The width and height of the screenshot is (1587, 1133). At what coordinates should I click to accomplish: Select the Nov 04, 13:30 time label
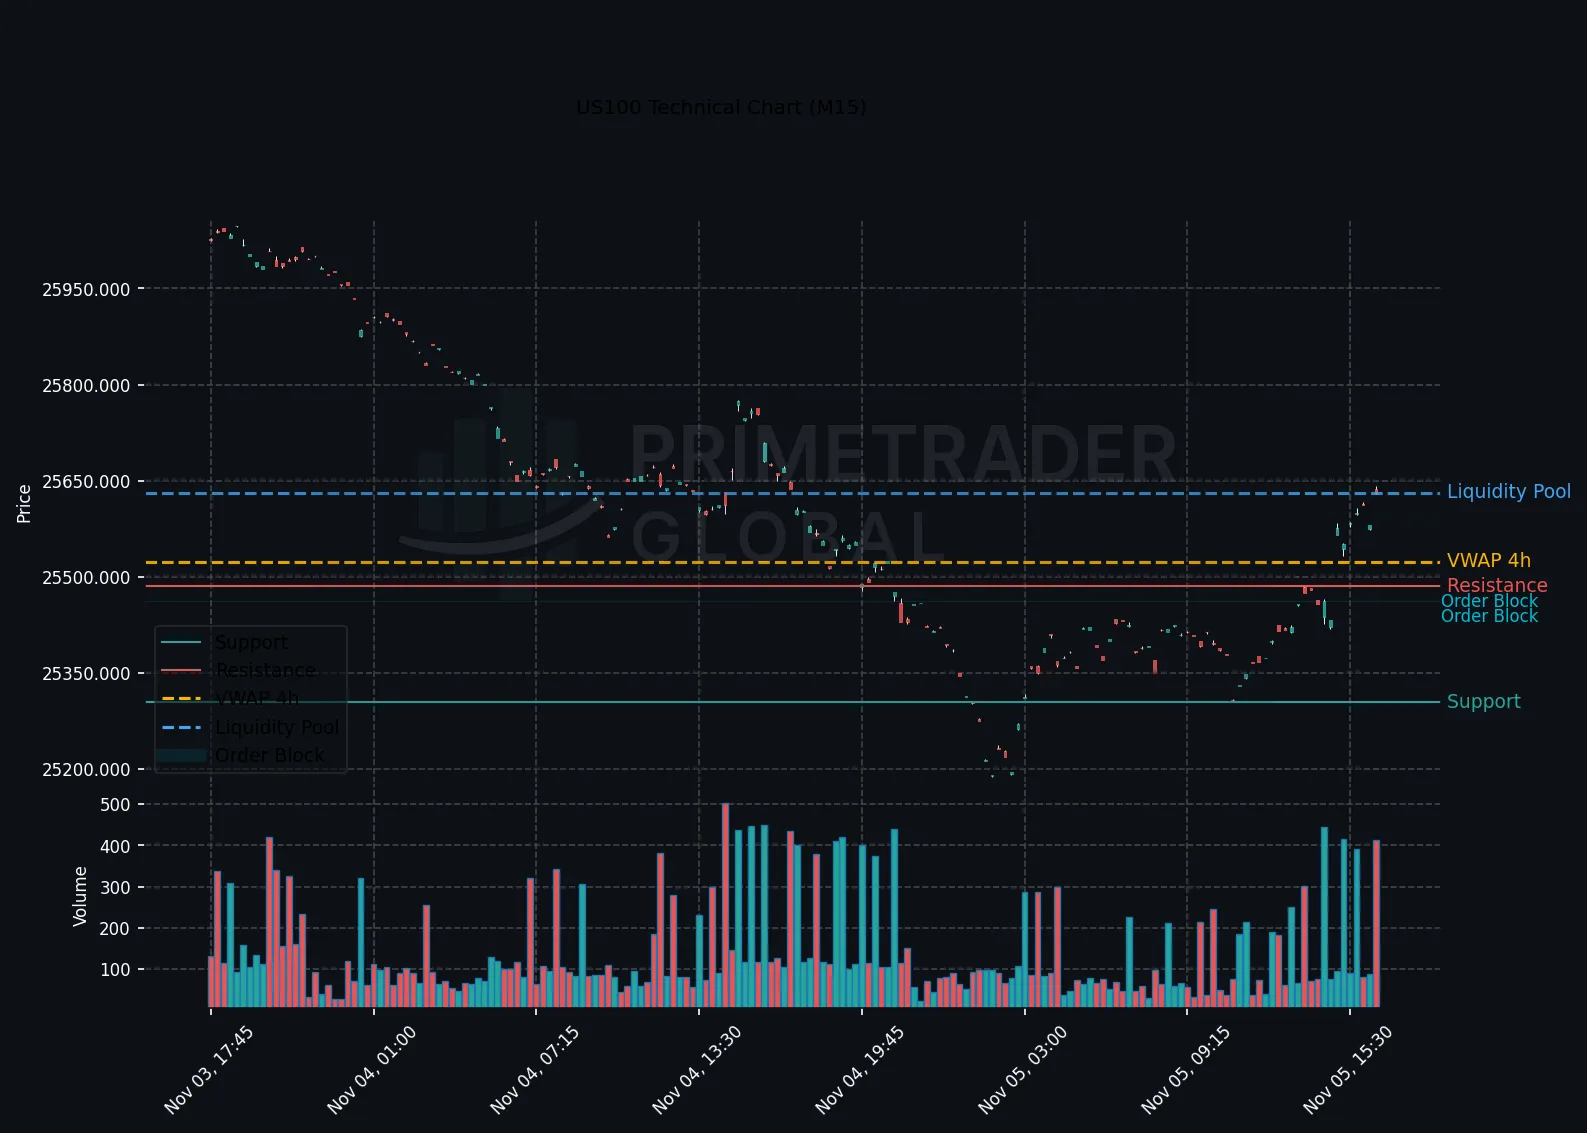click(x=696, y=1070)
